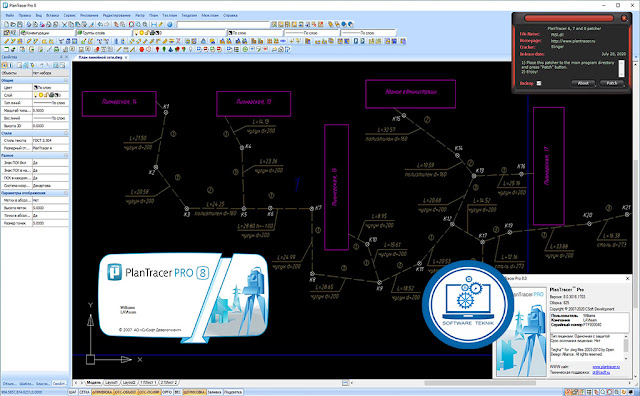Click the first red icon in status bar tray

[x=568, y=392]
